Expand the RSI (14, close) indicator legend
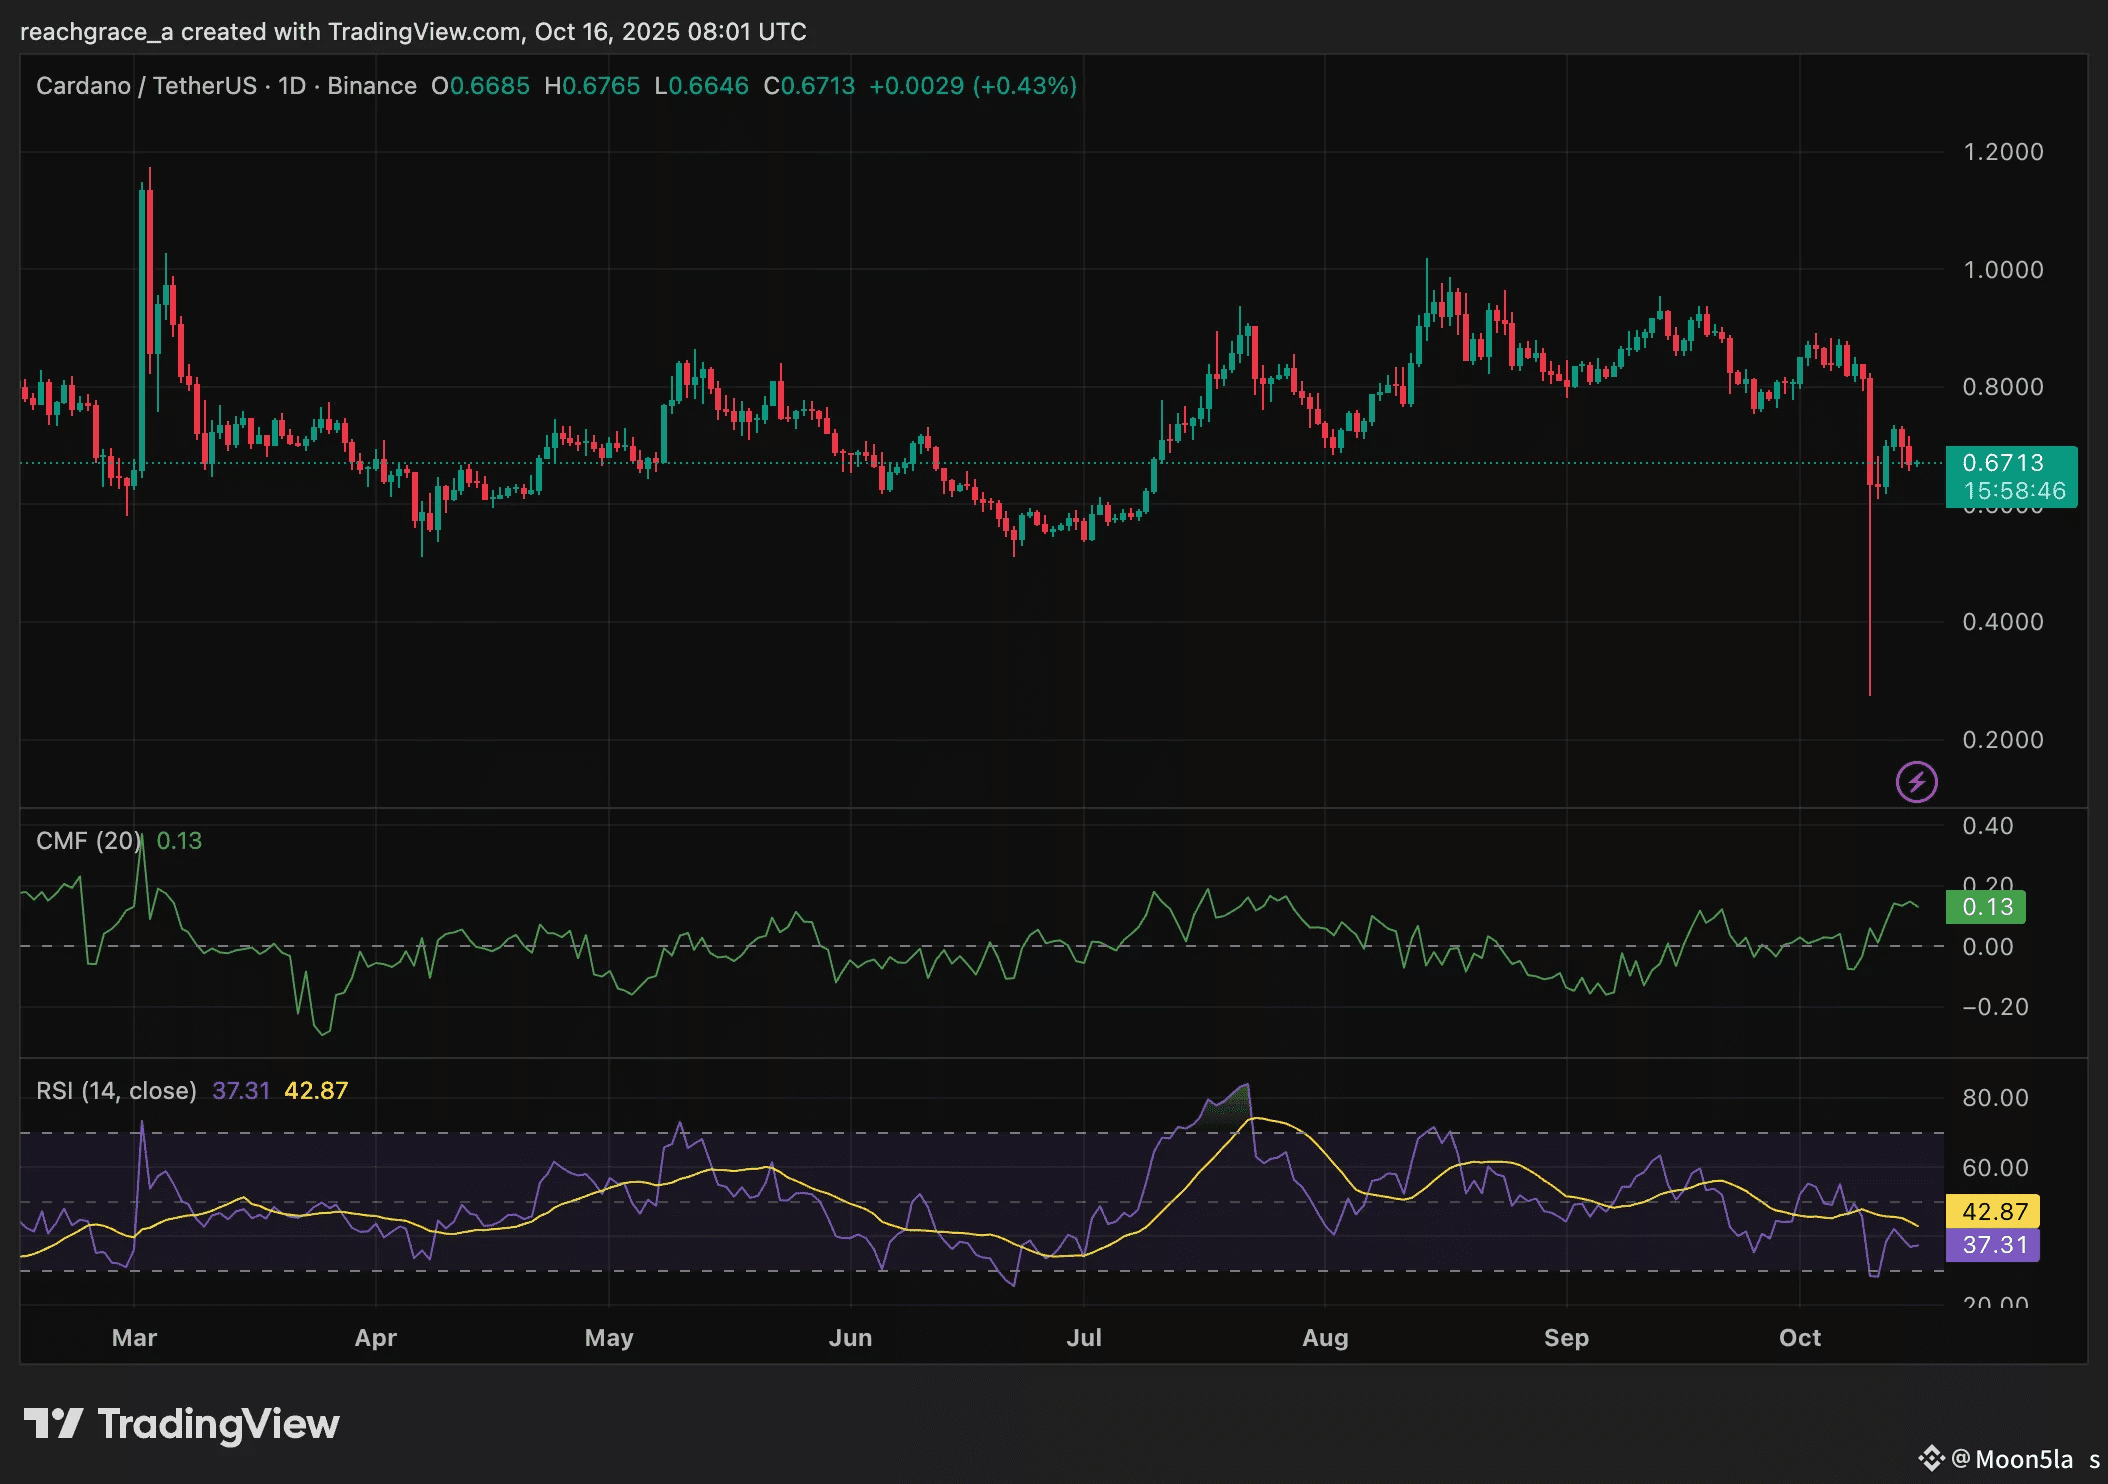Image resolution: width=2108 pixels, height=1484 pixels. click(x=116, y=1091)
